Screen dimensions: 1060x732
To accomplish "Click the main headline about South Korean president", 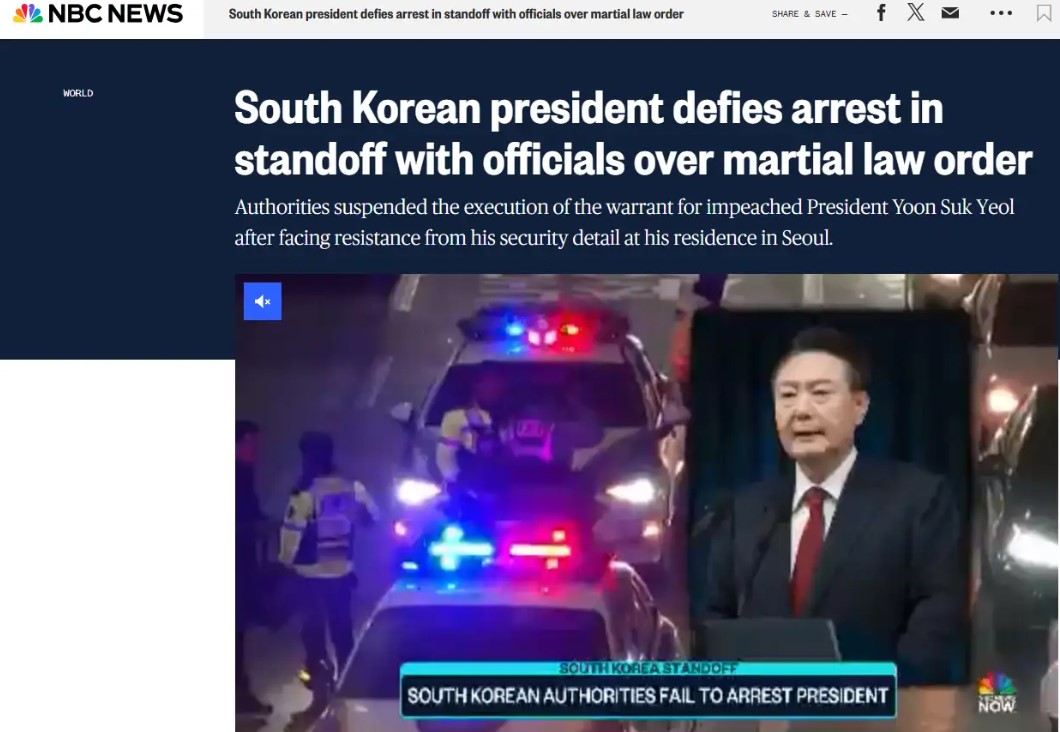I will coord(632,133).
